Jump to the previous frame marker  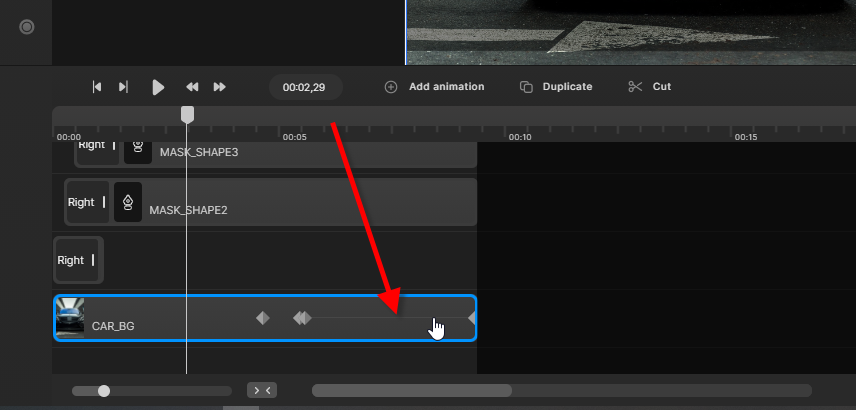pos(97,87)
